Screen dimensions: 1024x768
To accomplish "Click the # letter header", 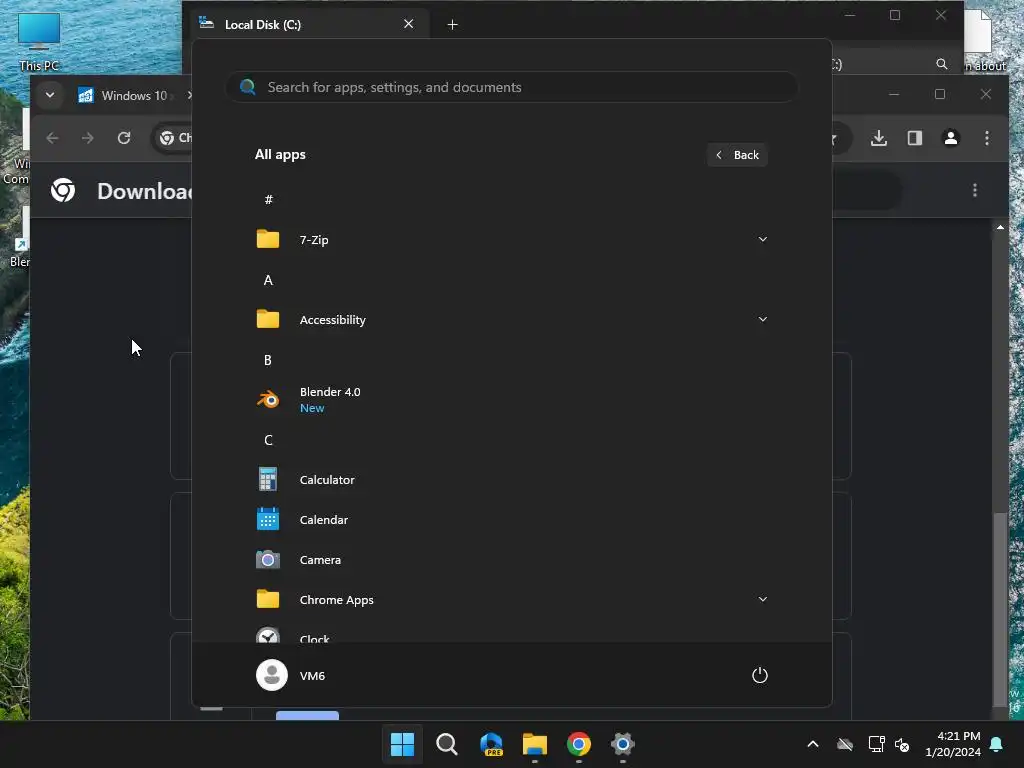I will tap(268, 200).
